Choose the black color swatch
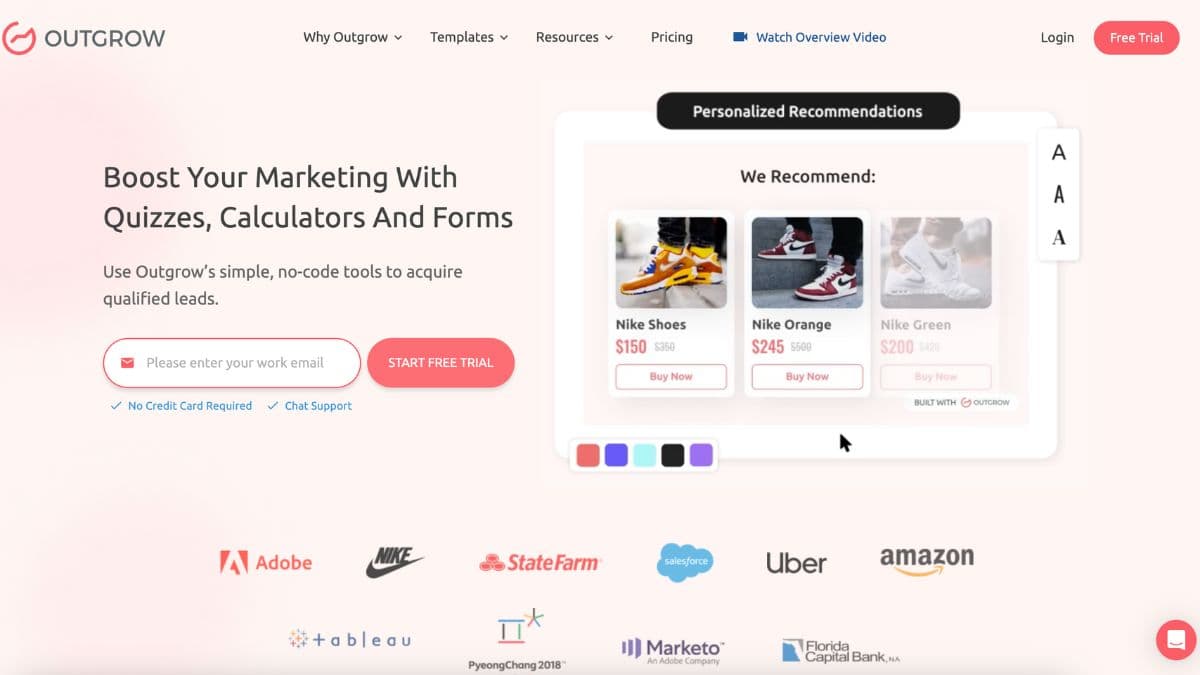Image resolution: width=1200 pixels, height=675 pixels. tap(673, 455)
